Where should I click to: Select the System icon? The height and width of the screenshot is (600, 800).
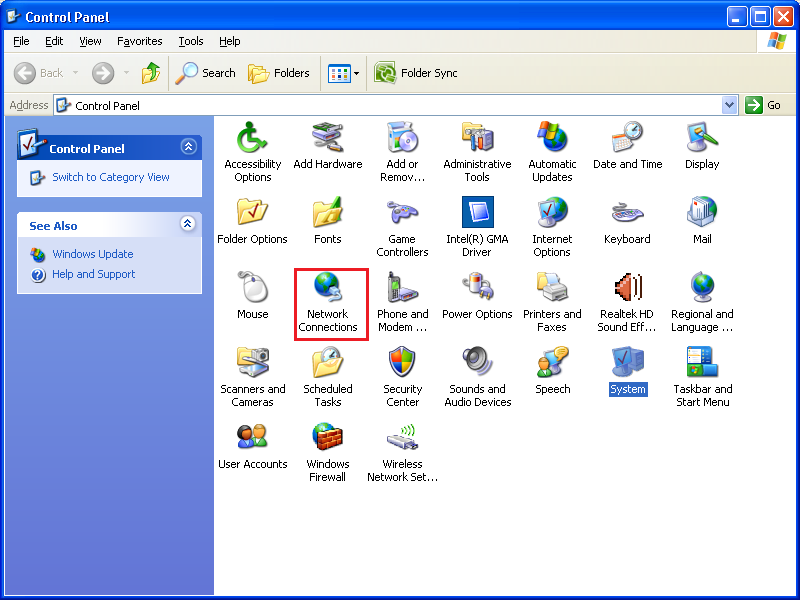[x=628, y=370]
